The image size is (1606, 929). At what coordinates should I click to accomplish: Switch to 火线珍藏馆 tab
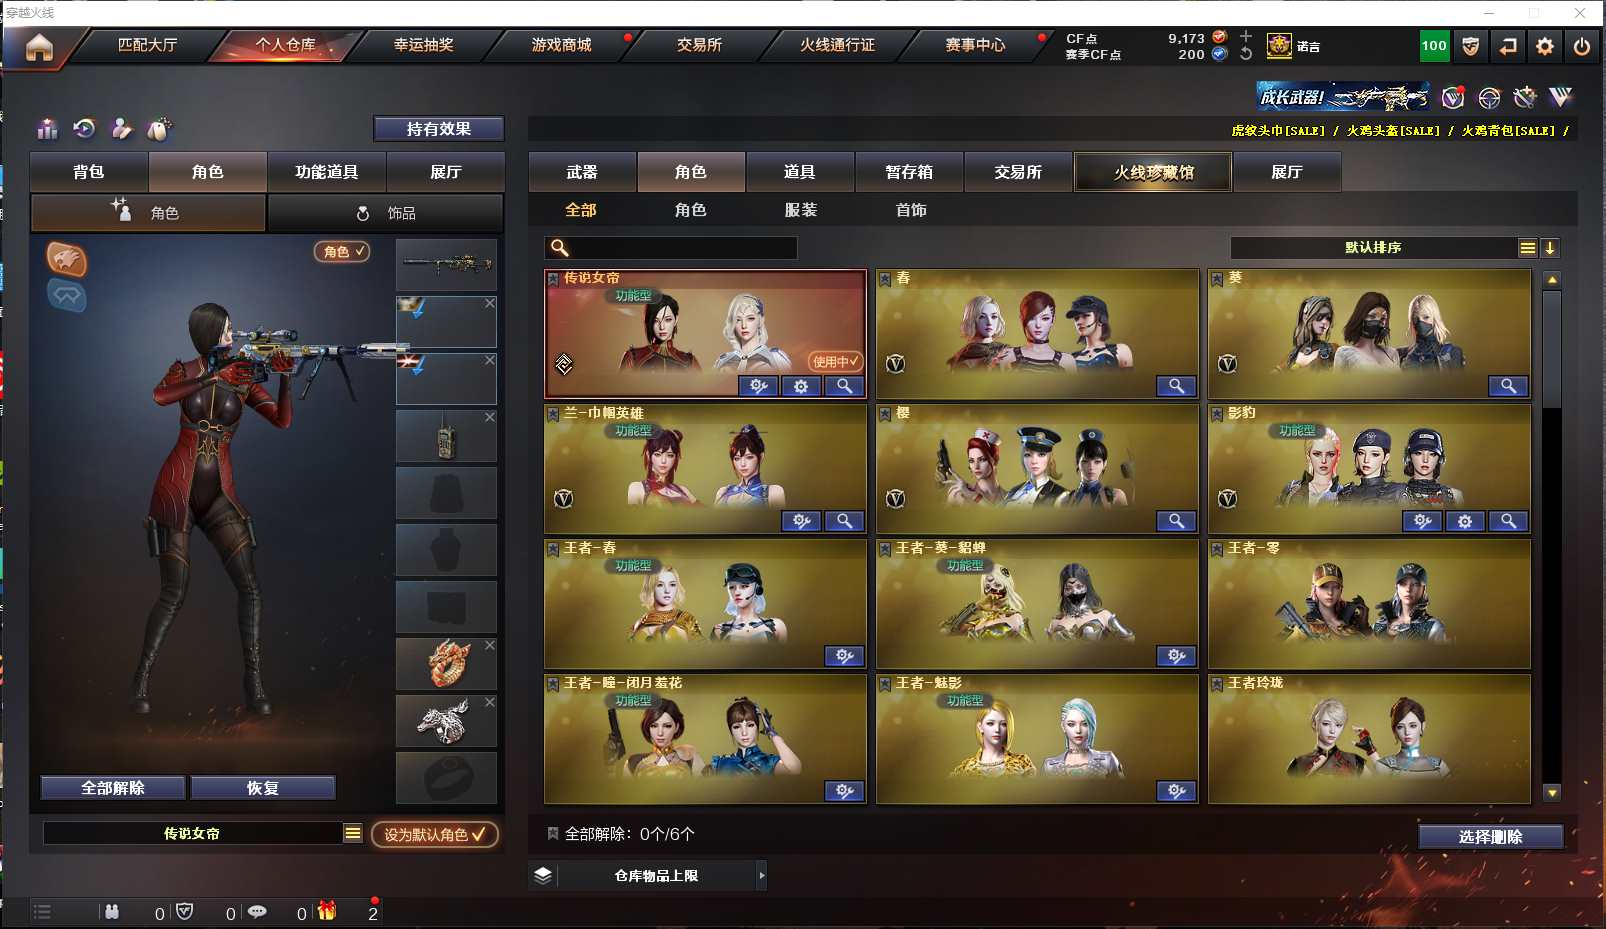pos(1153,172)
